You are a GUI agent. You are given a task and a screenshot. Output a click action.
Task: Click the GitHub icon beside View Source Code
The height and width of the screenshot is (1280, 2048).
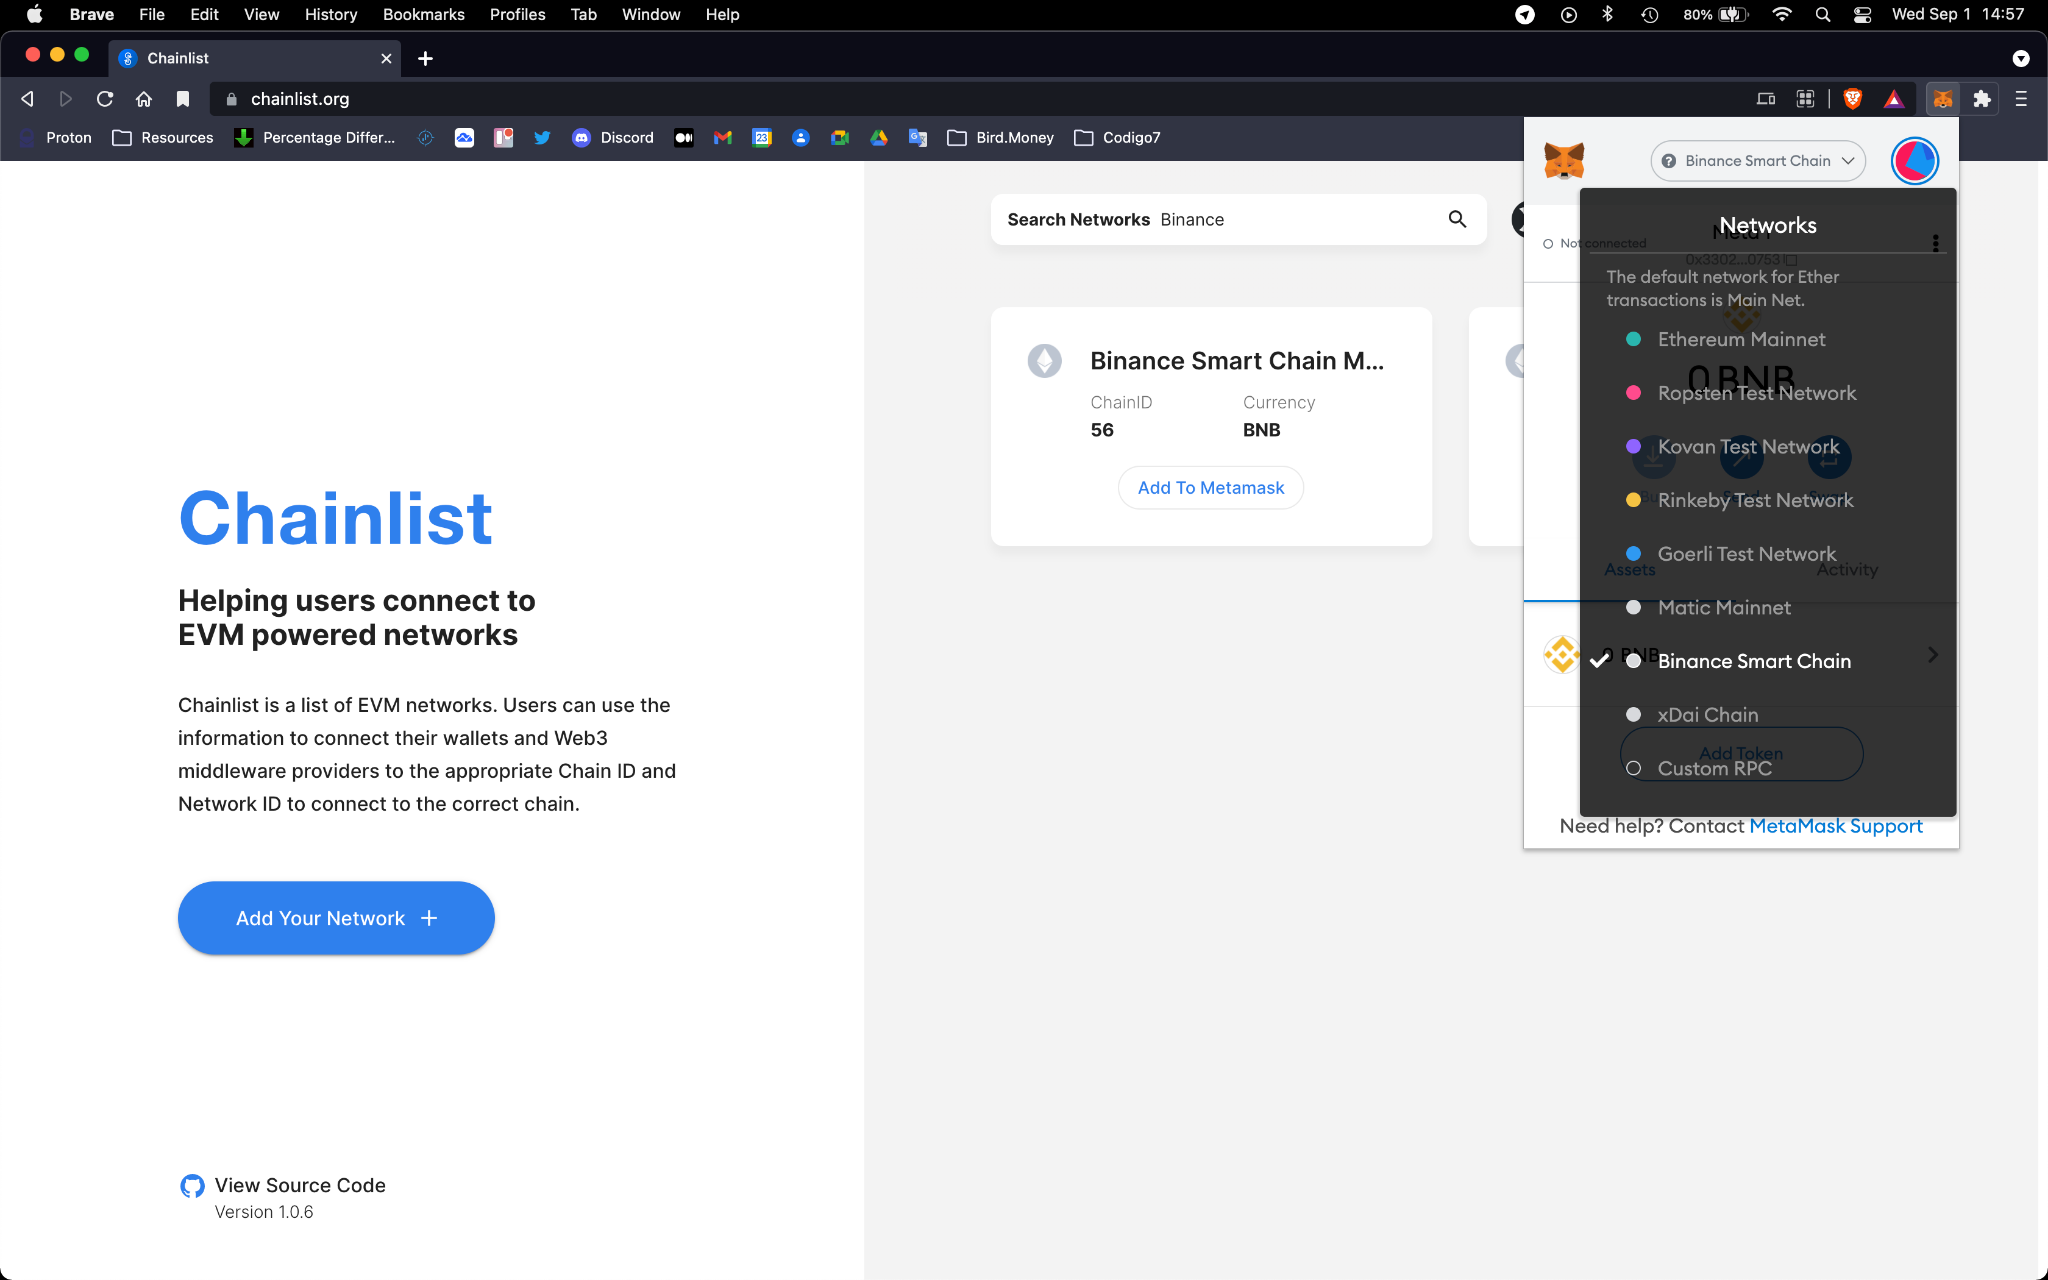(x=192, y=1186)
